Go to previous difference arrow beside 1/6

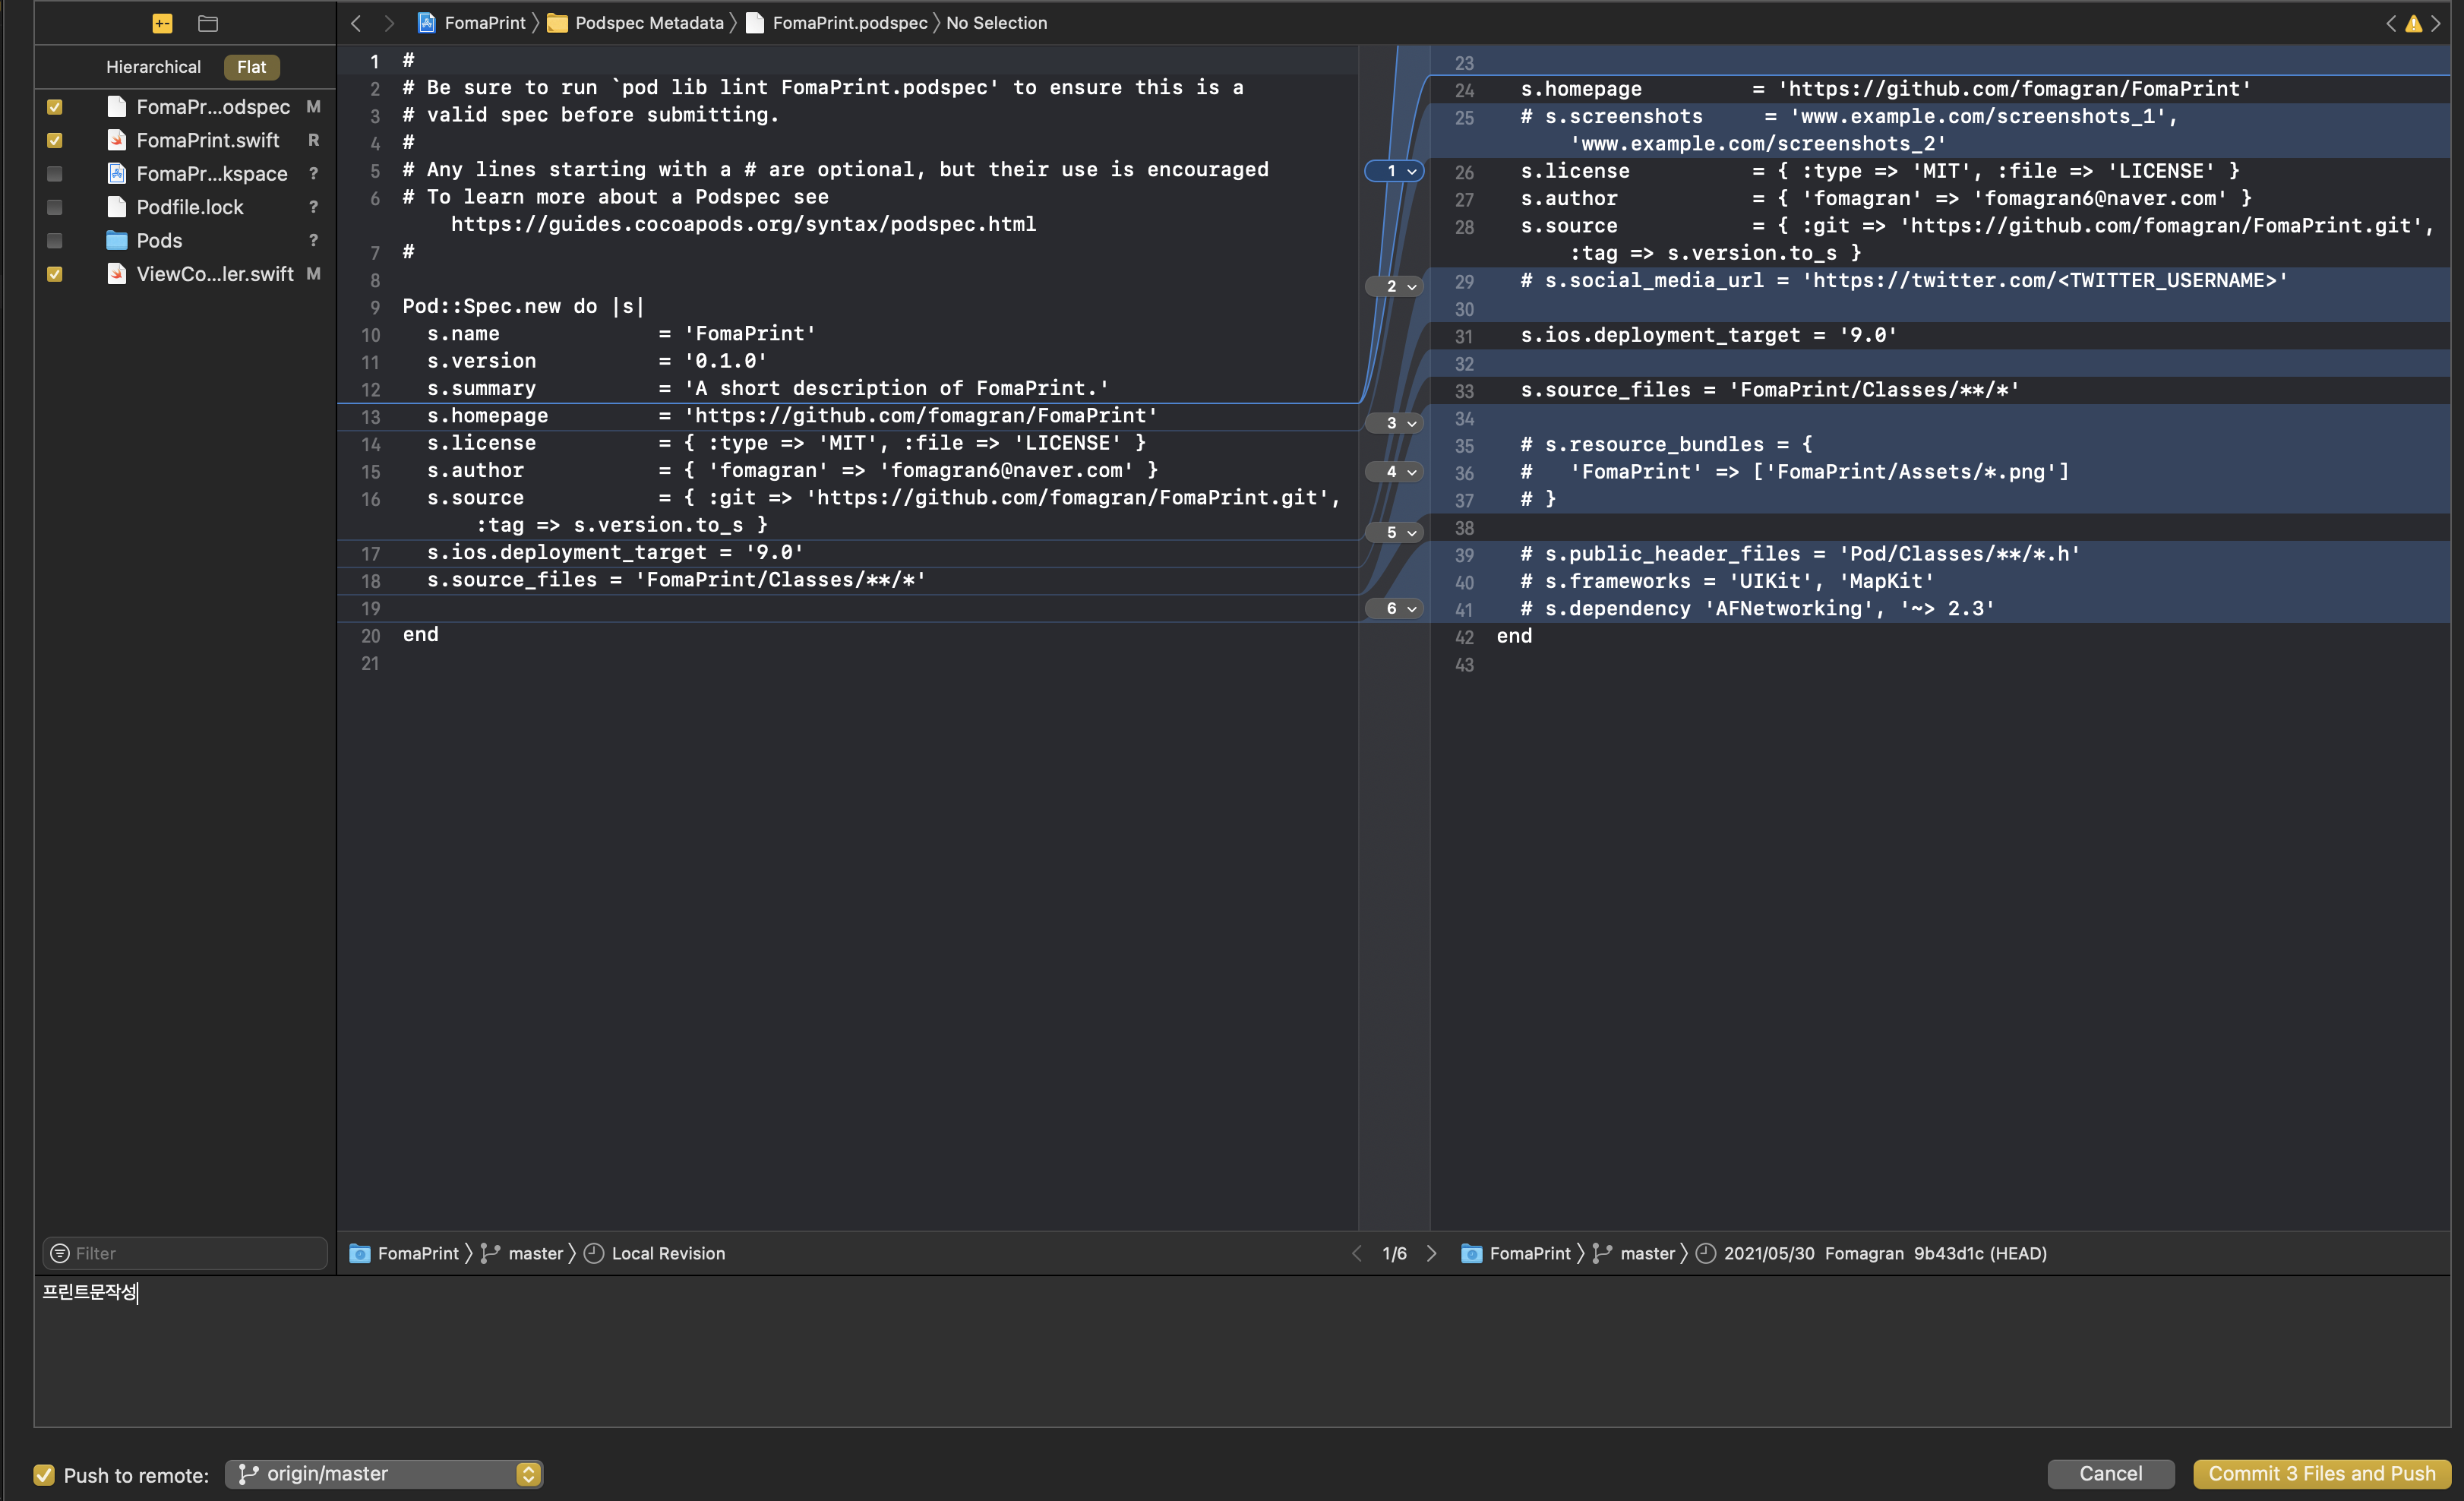tap(1357, 1253)
